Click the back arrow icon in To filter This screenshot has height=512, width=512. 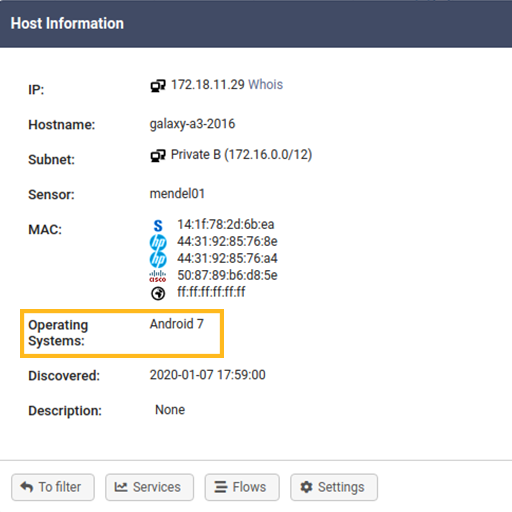(x=27, y=487)
